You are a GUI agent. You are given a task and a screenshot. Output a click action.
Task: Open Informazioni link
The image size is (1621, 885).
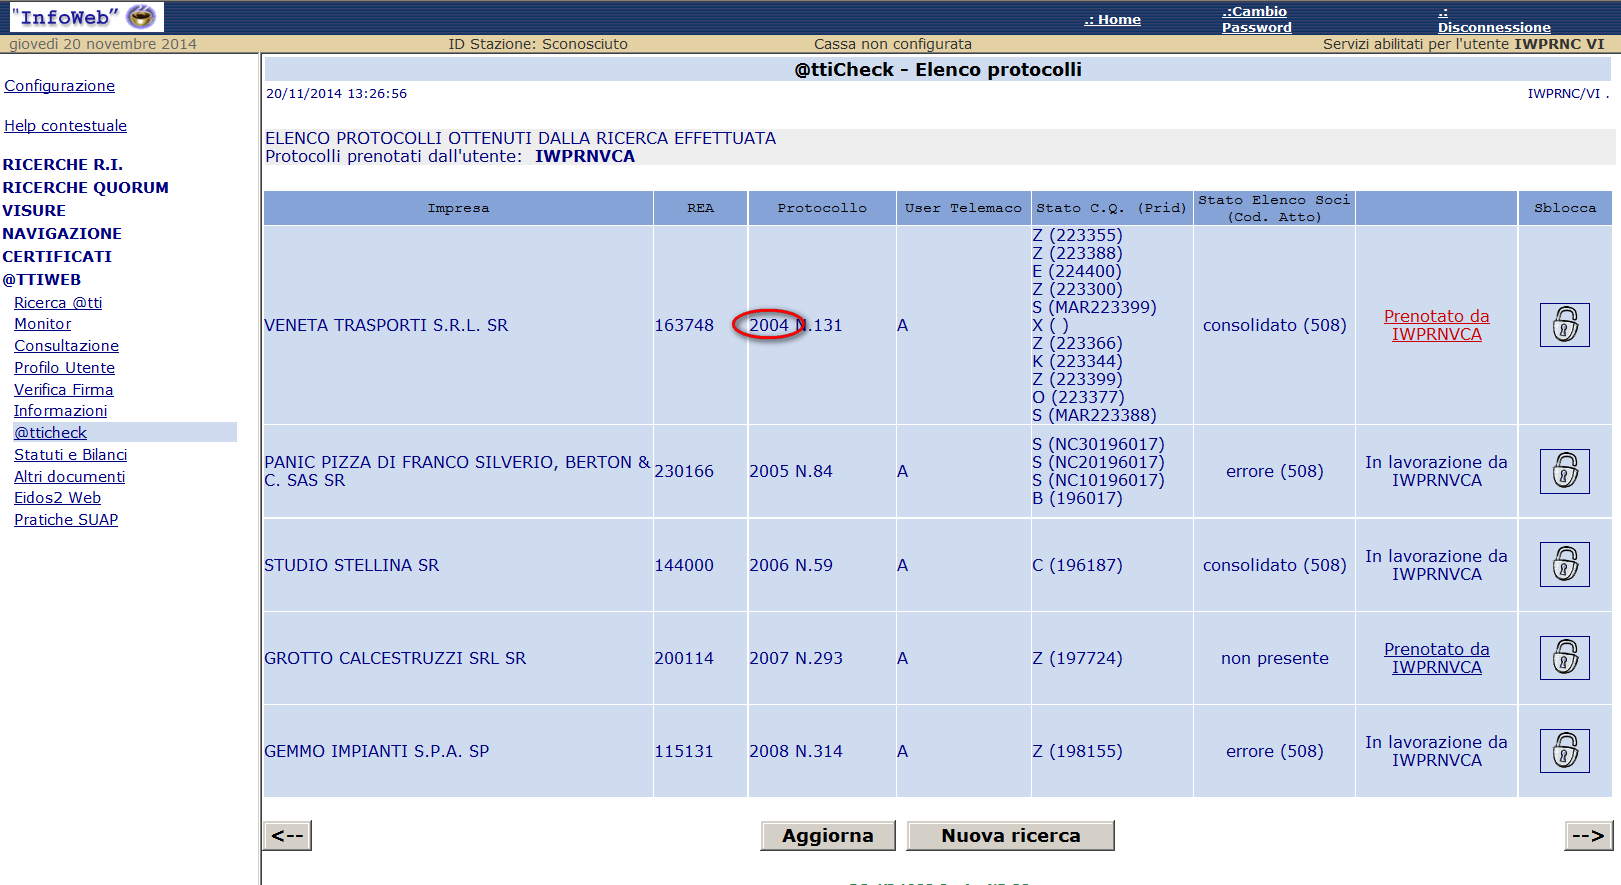tap(60, 411)
